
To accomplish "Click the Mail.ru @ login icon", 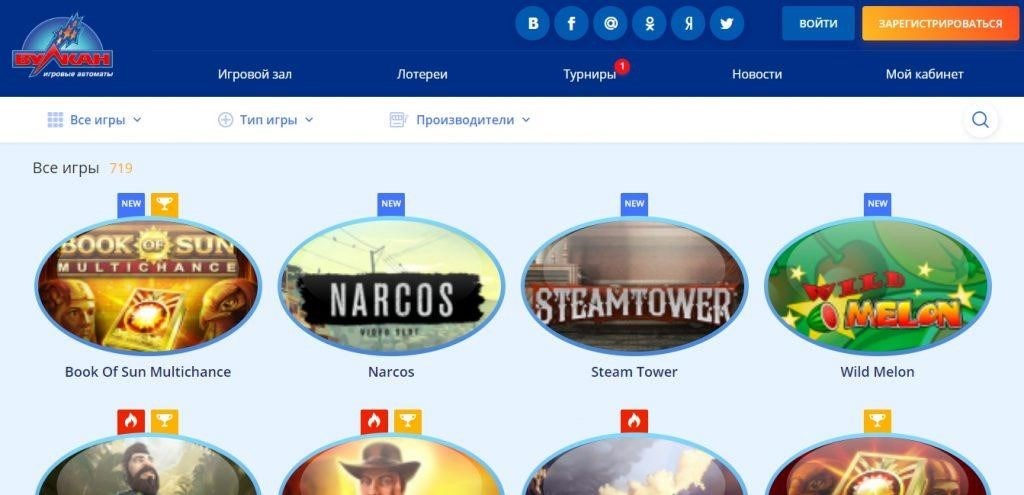I will (x=610, y=24).
